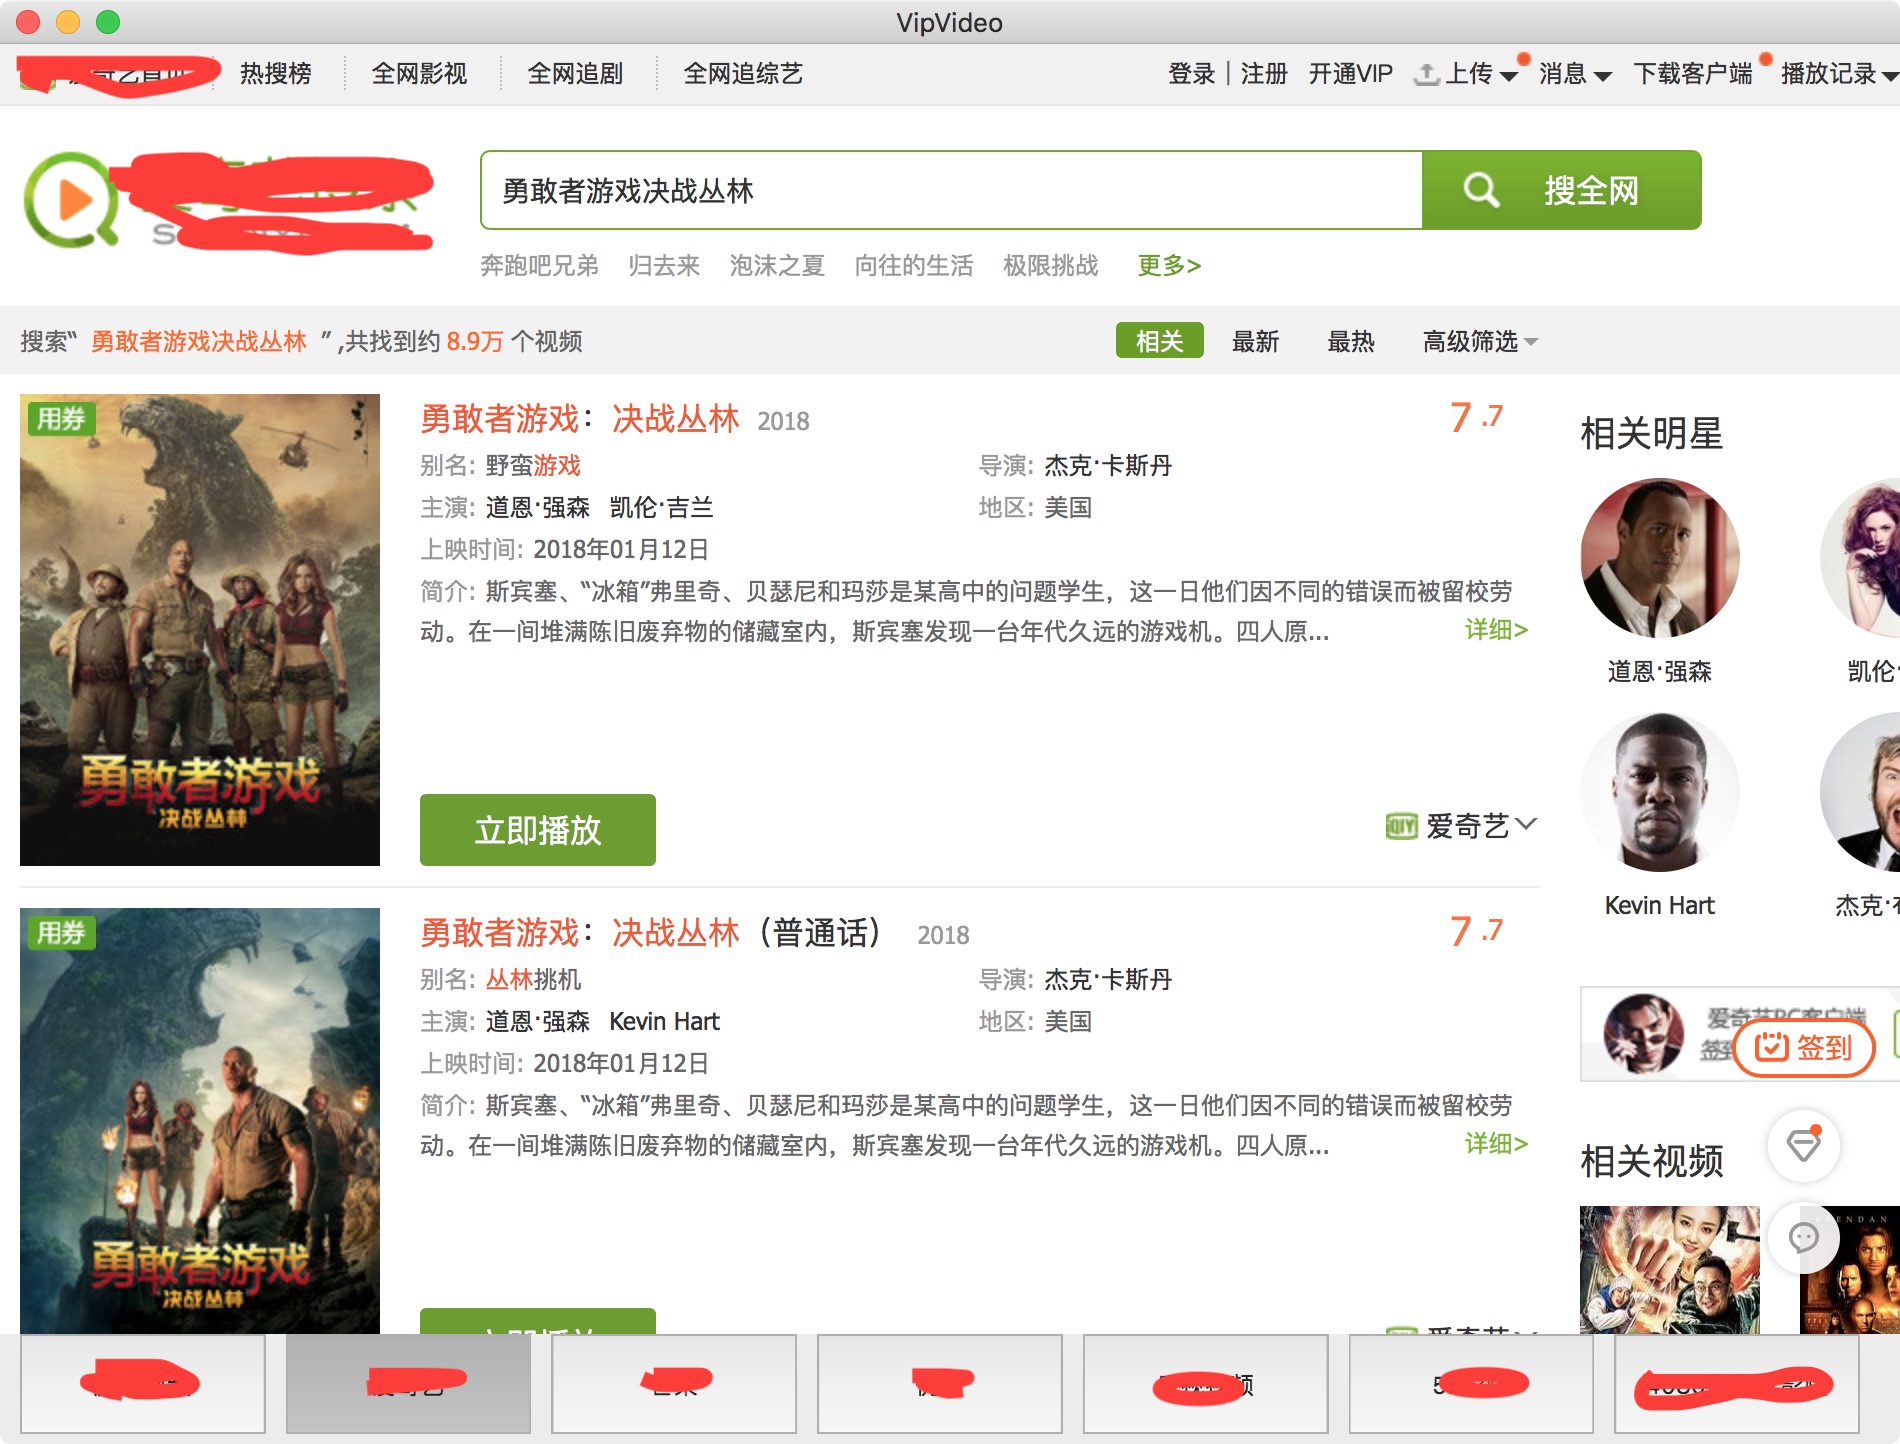This screenshot has height=1444, width=1900.
Task: Click hot search 泡沫之夏
Action: point(777,266)
